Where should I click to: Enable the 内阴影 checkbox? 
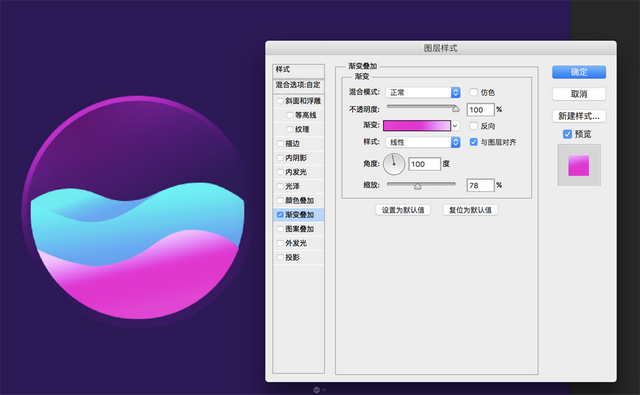point(280,158)
